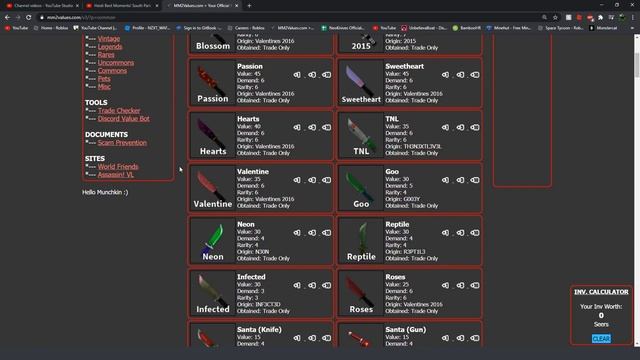
Task: Click the Passion knife thumbnail
Action: (x=213, y=83)
